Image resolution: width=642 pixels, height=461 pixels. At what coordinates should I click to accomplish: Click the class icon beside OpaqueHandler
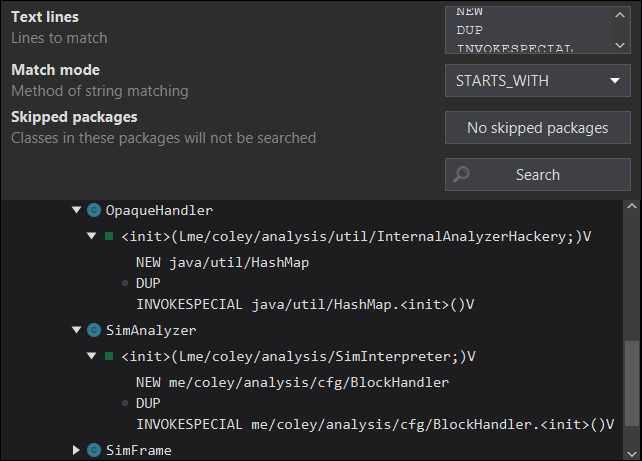94,210
